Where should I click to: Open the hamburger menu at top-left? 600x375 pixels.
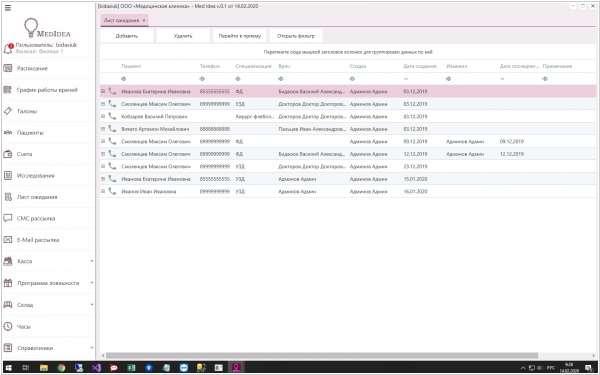tap(8, 8)
